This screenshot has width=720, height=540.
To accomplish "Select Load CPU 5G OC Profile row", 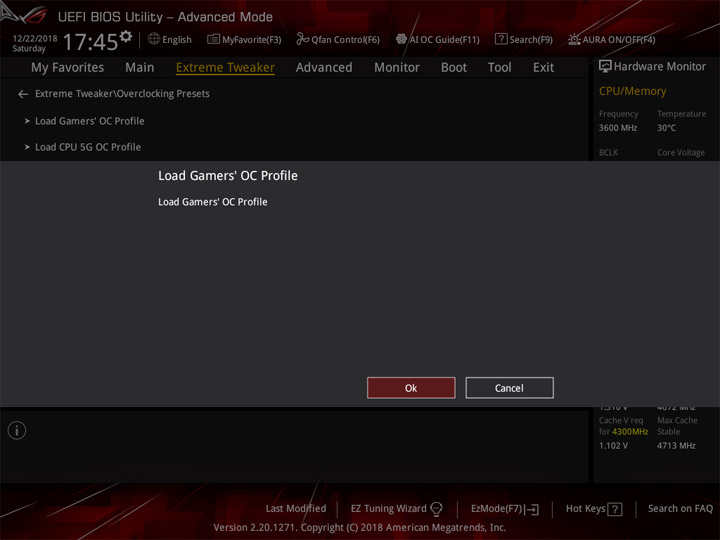I will (x=88, y=147).
